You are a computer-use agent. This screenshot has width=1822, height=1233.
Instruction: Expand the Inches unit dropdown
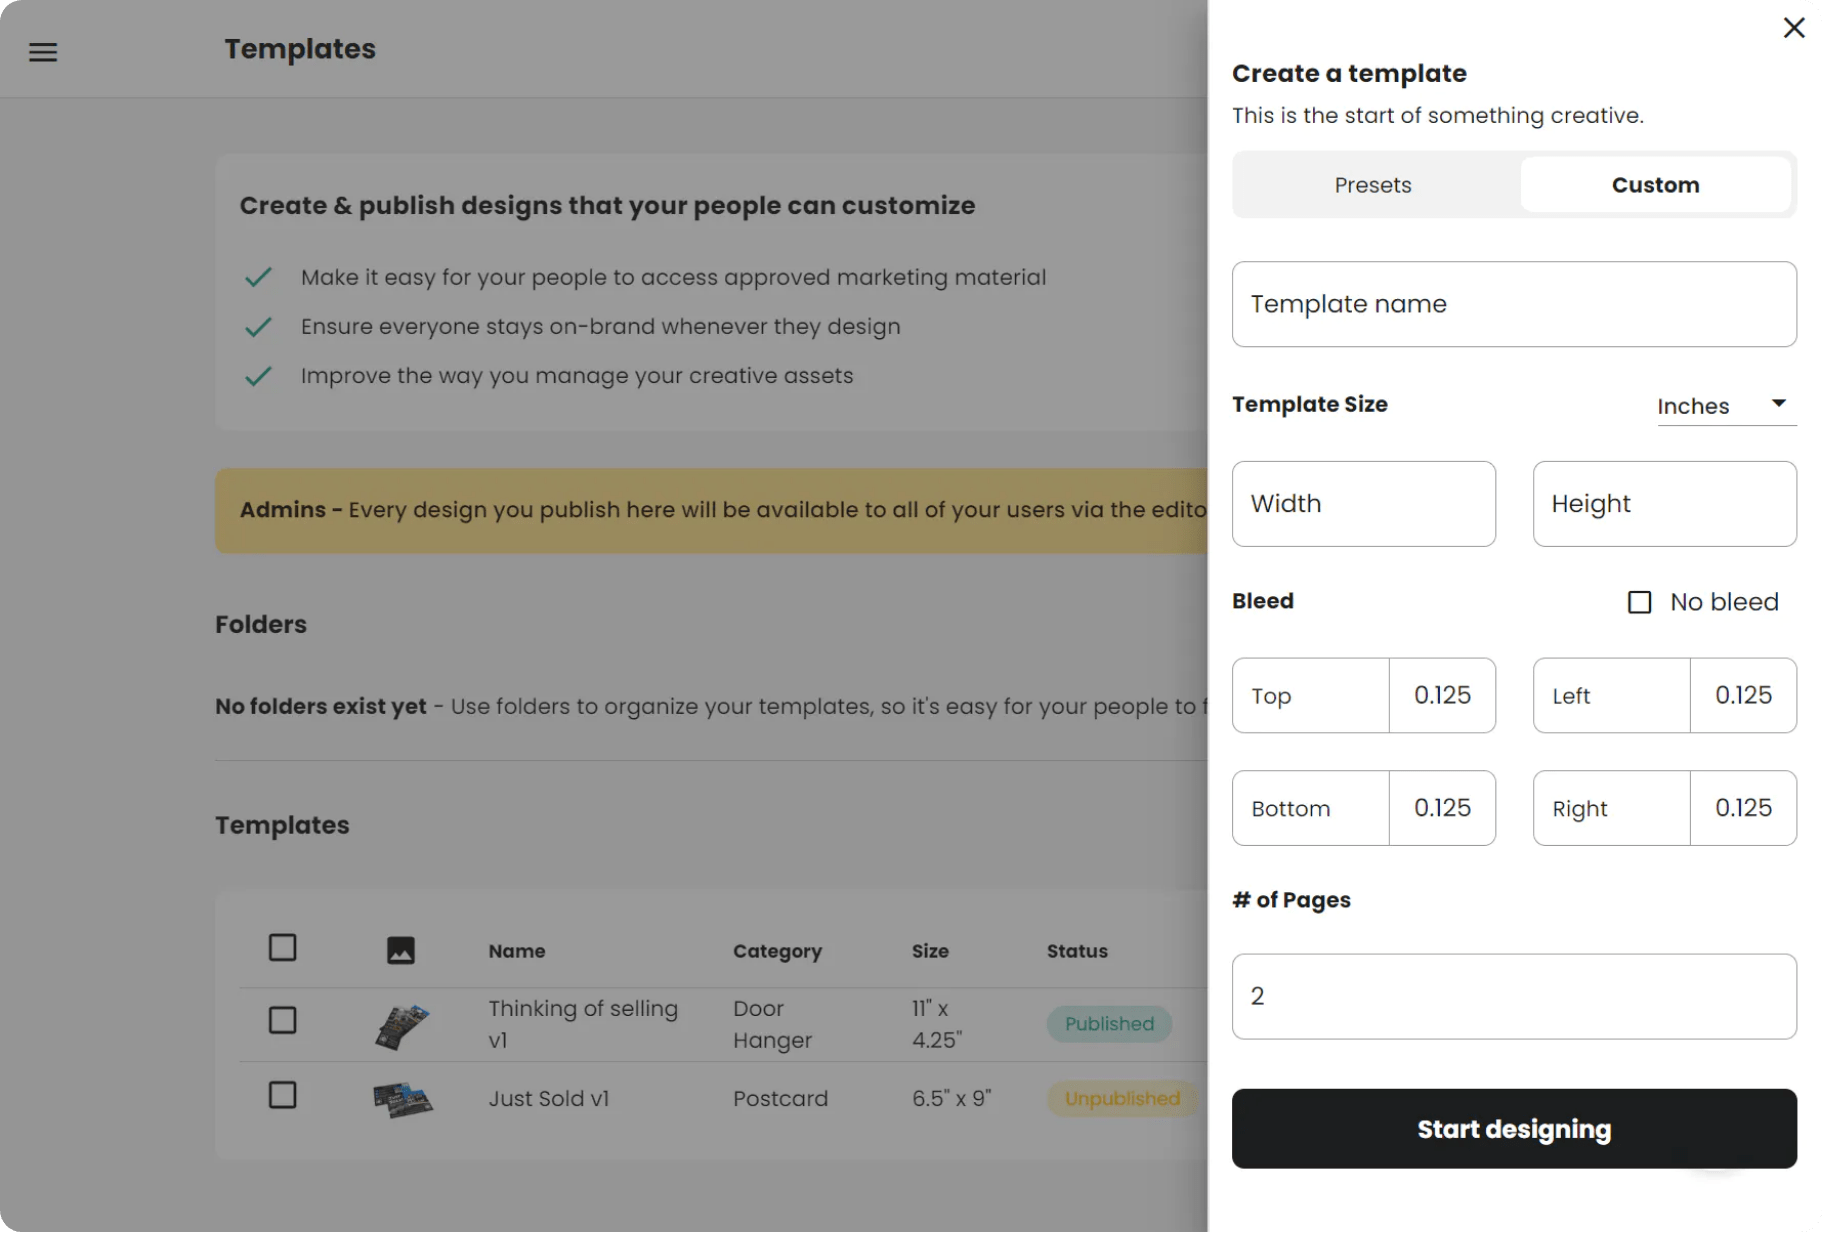tap(1726, 405)
